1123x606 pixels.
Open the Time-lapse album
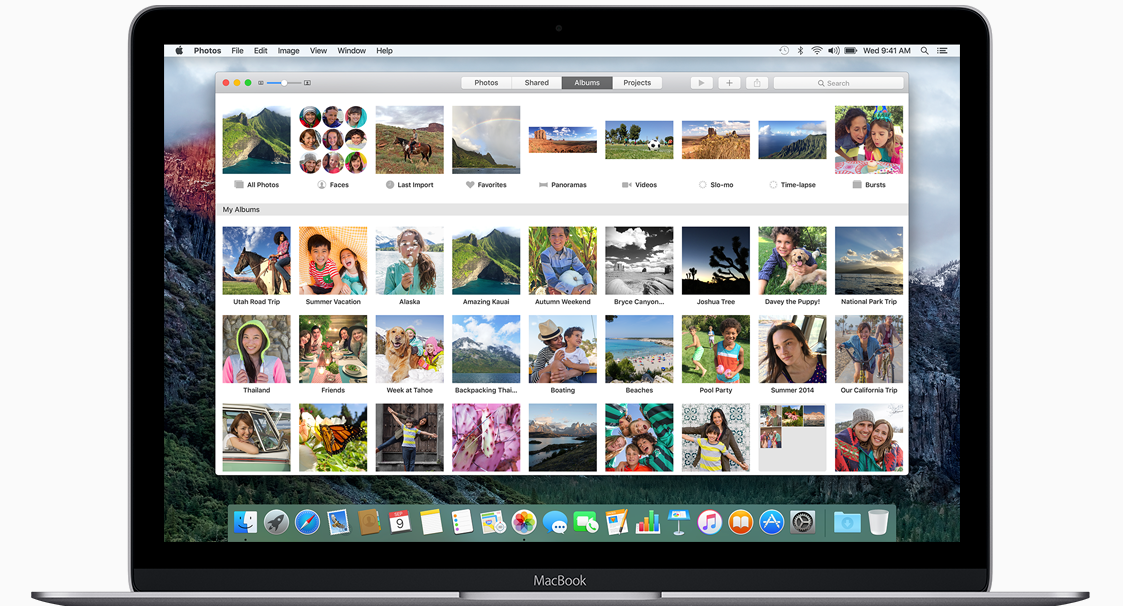792,140
